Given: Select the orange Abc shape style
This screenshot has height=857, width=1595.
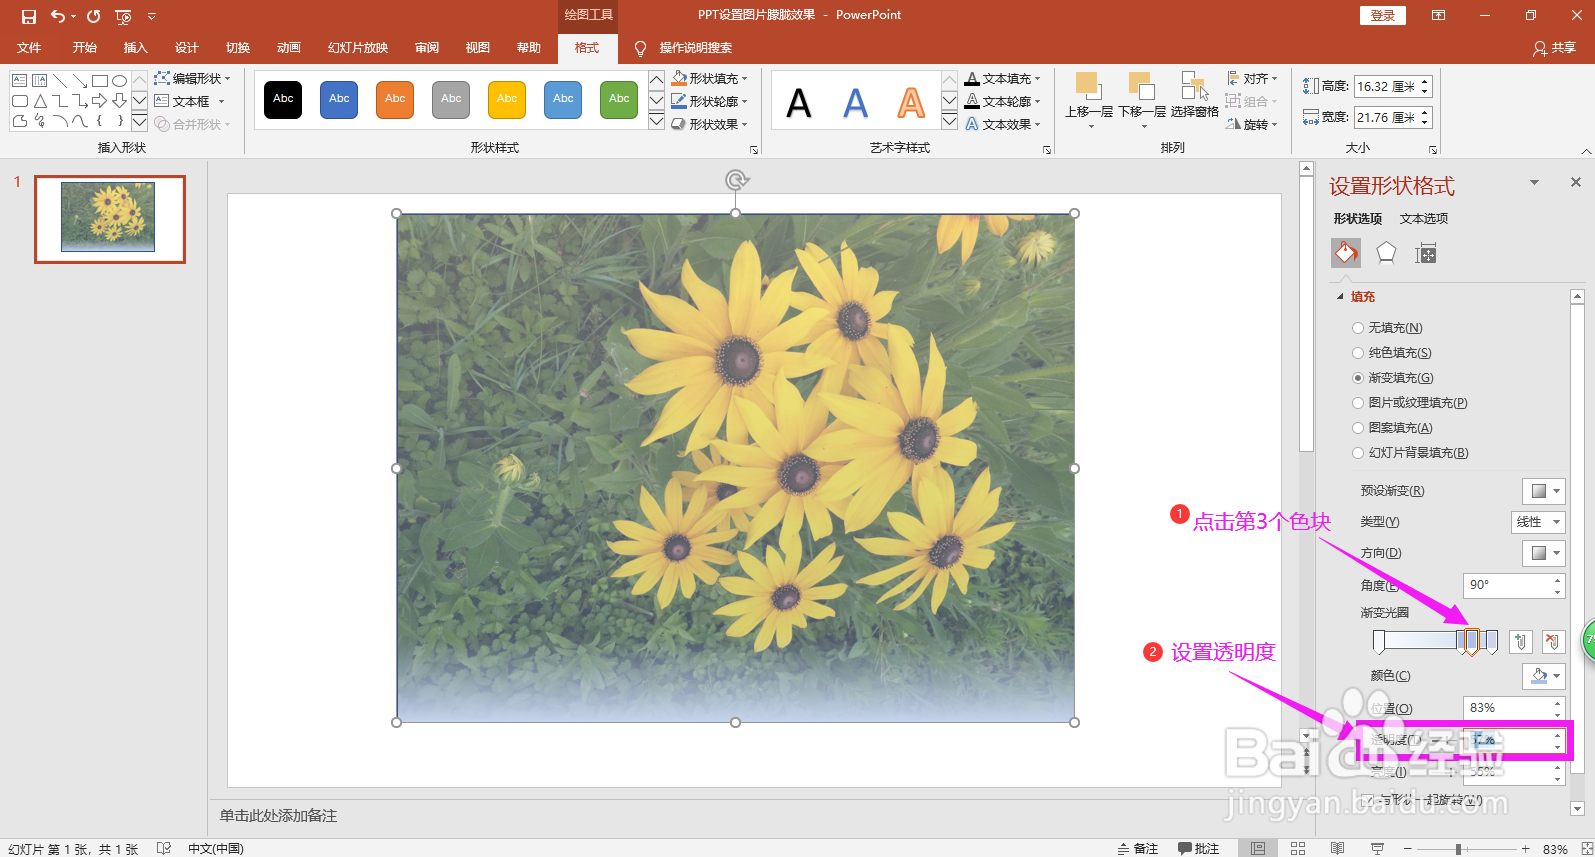Looking at the screenshot, I should coord(395,99).
